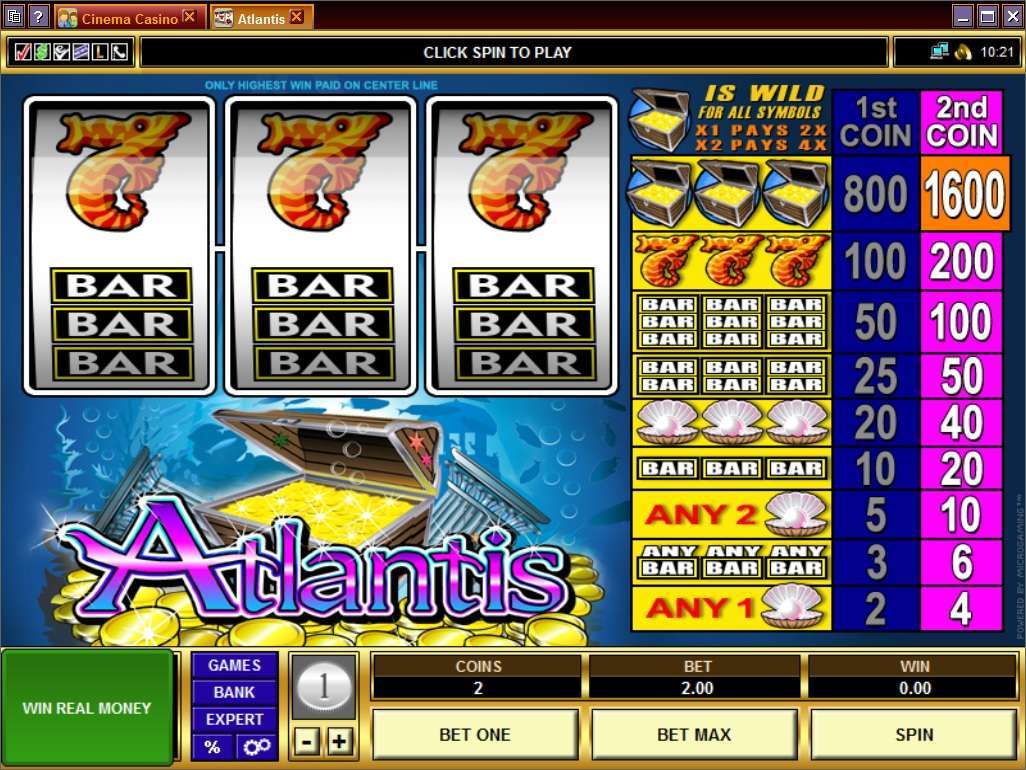This screenshot has height=770, width=1026.
Task: Open the gears options icon
Action: (x=256, y=746)
